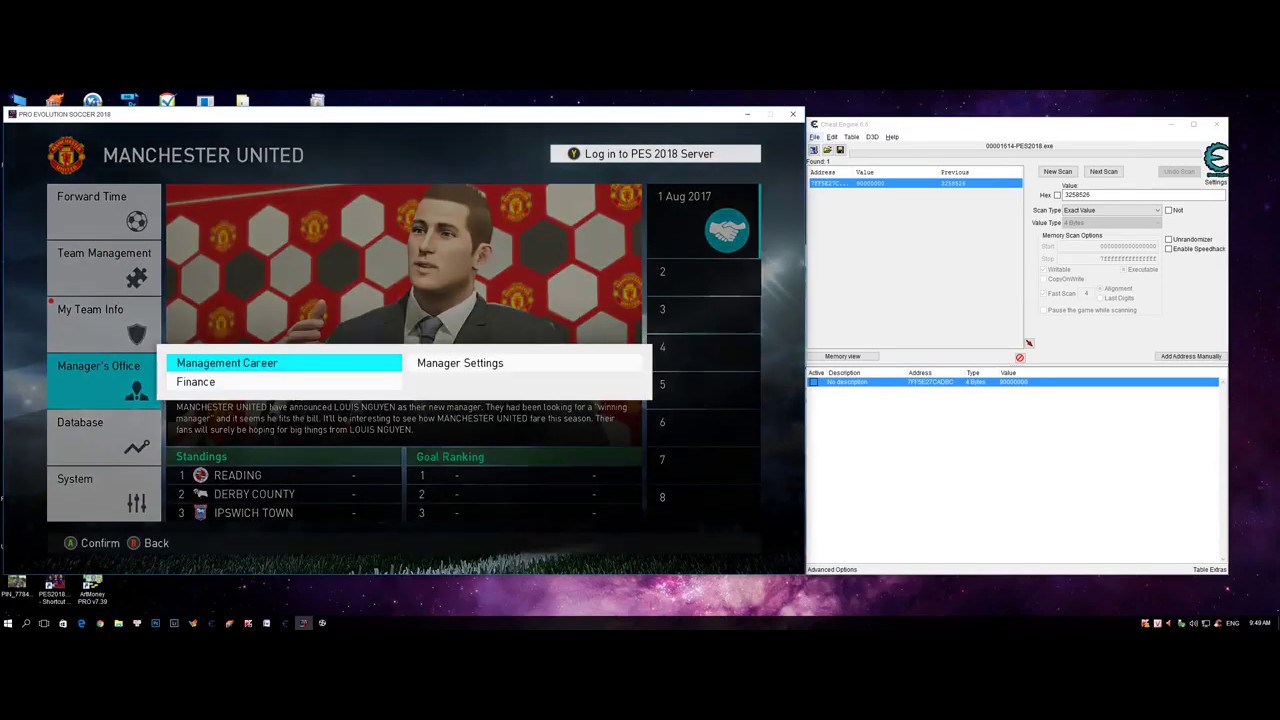
Task: Open PES2018 desktop shortcut
Action: point(54,589)
